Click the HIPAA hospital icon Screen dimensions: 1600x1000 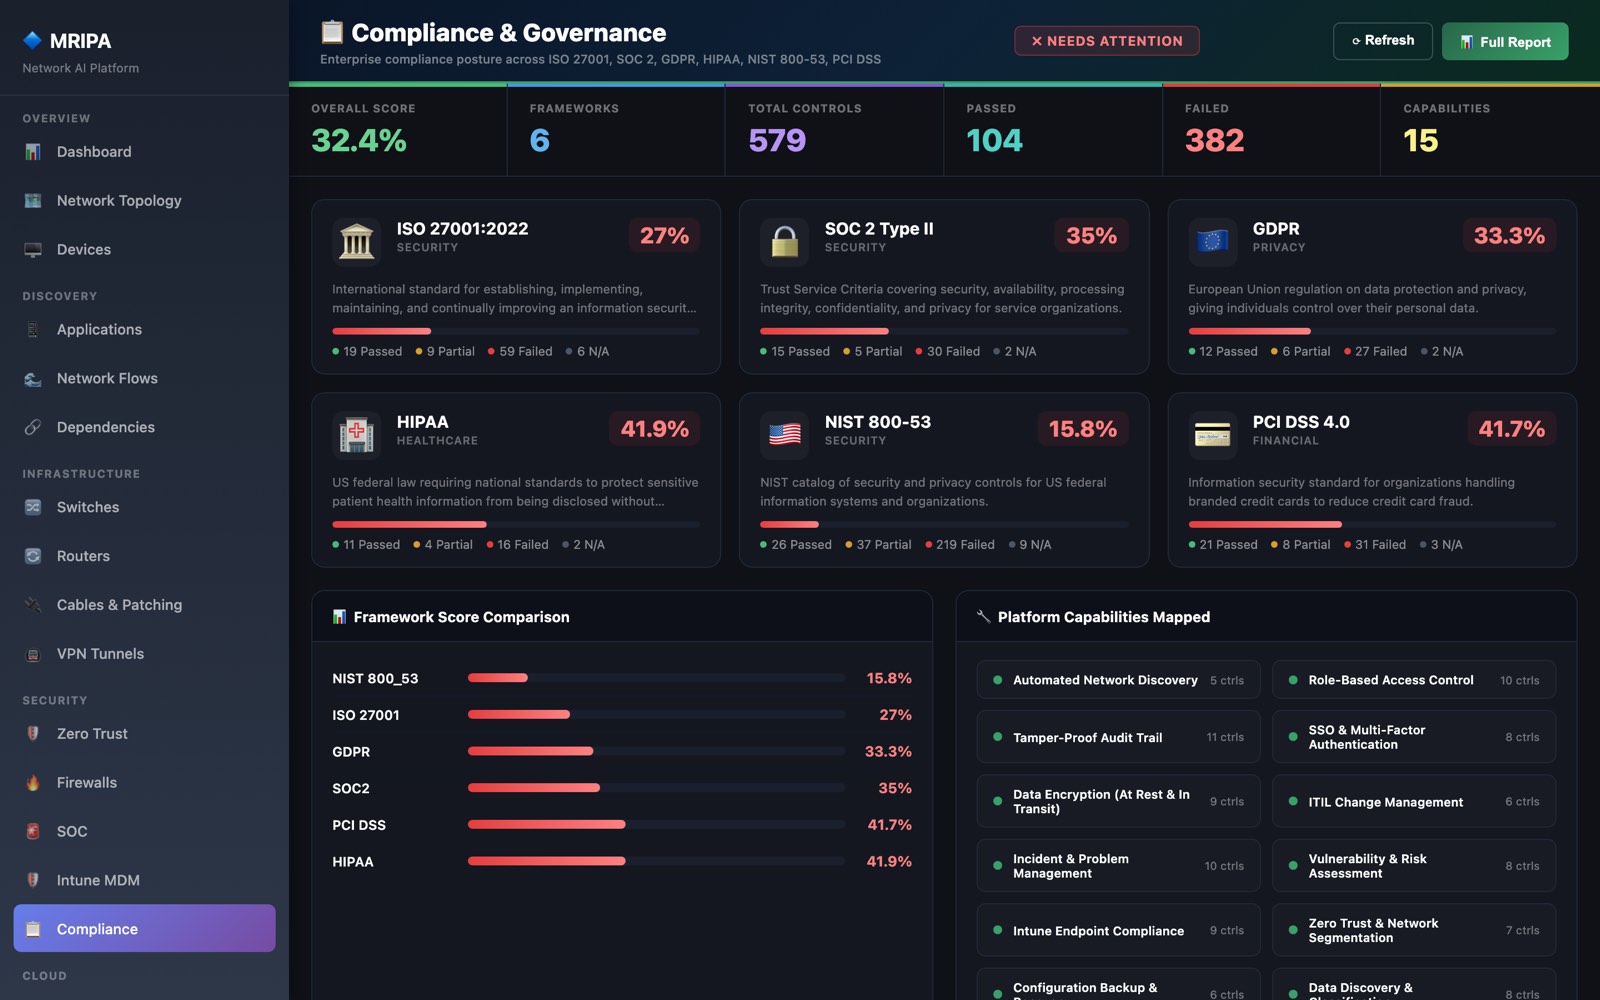point(357,435)
